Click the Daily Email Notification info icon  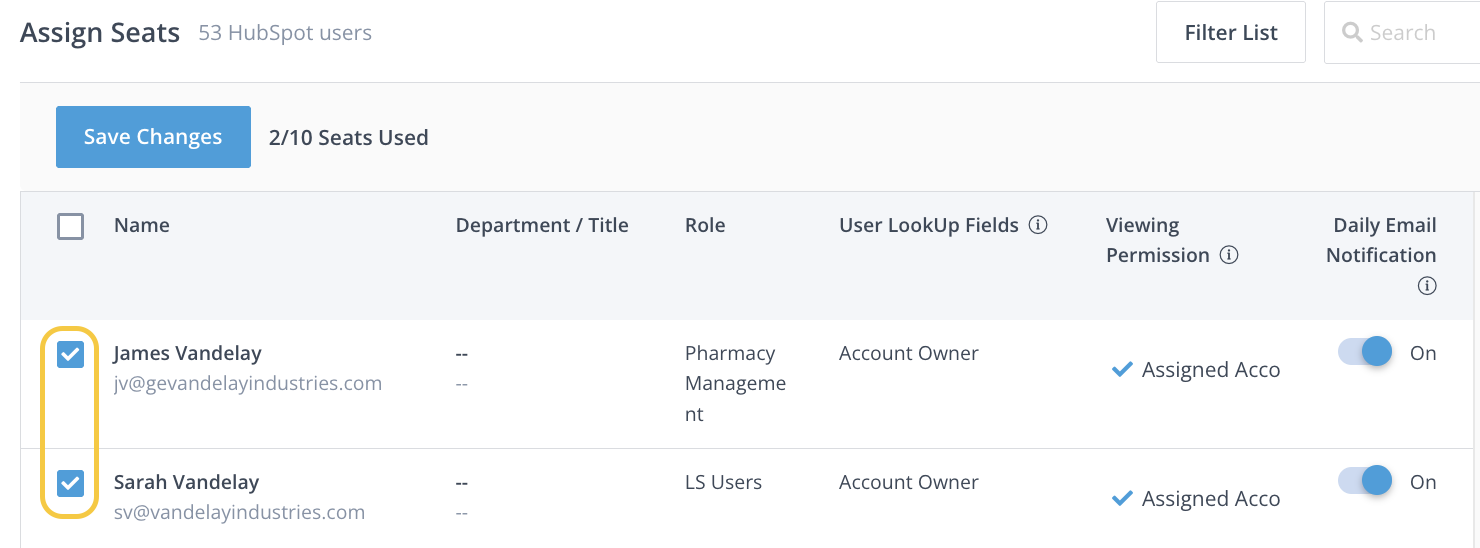(1427, 286)
